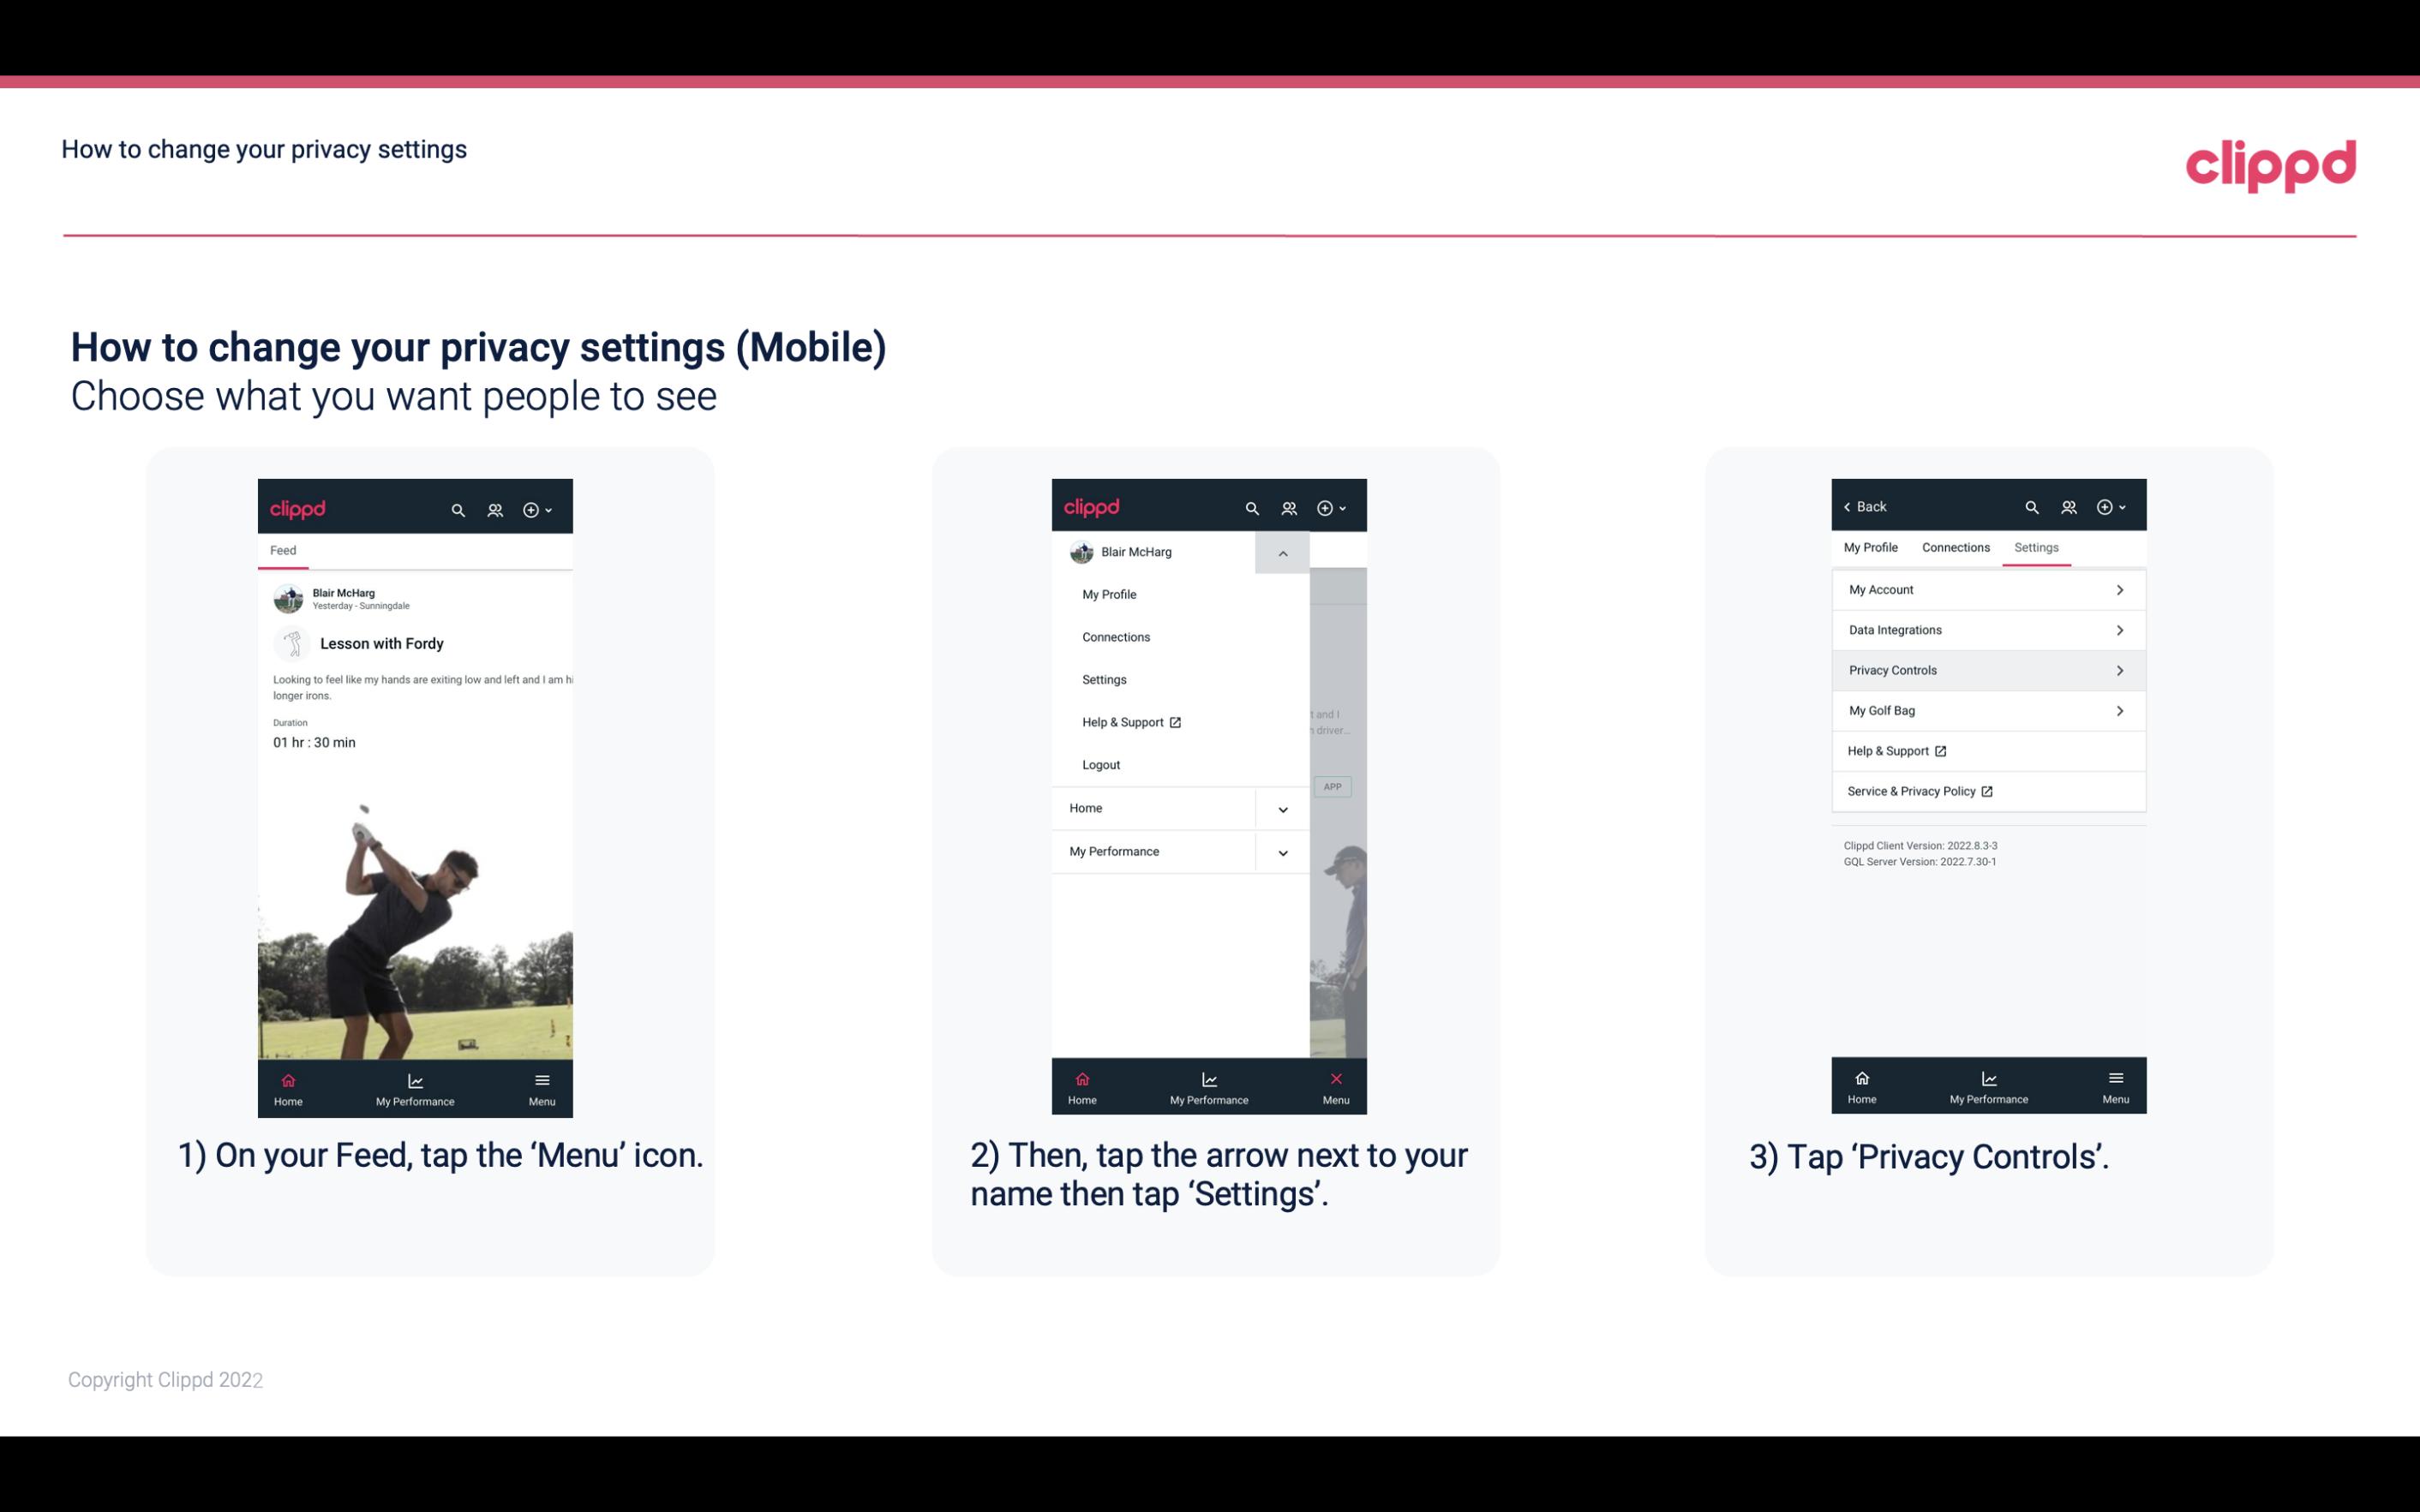Select the My Profile tab in settings

1872,547
